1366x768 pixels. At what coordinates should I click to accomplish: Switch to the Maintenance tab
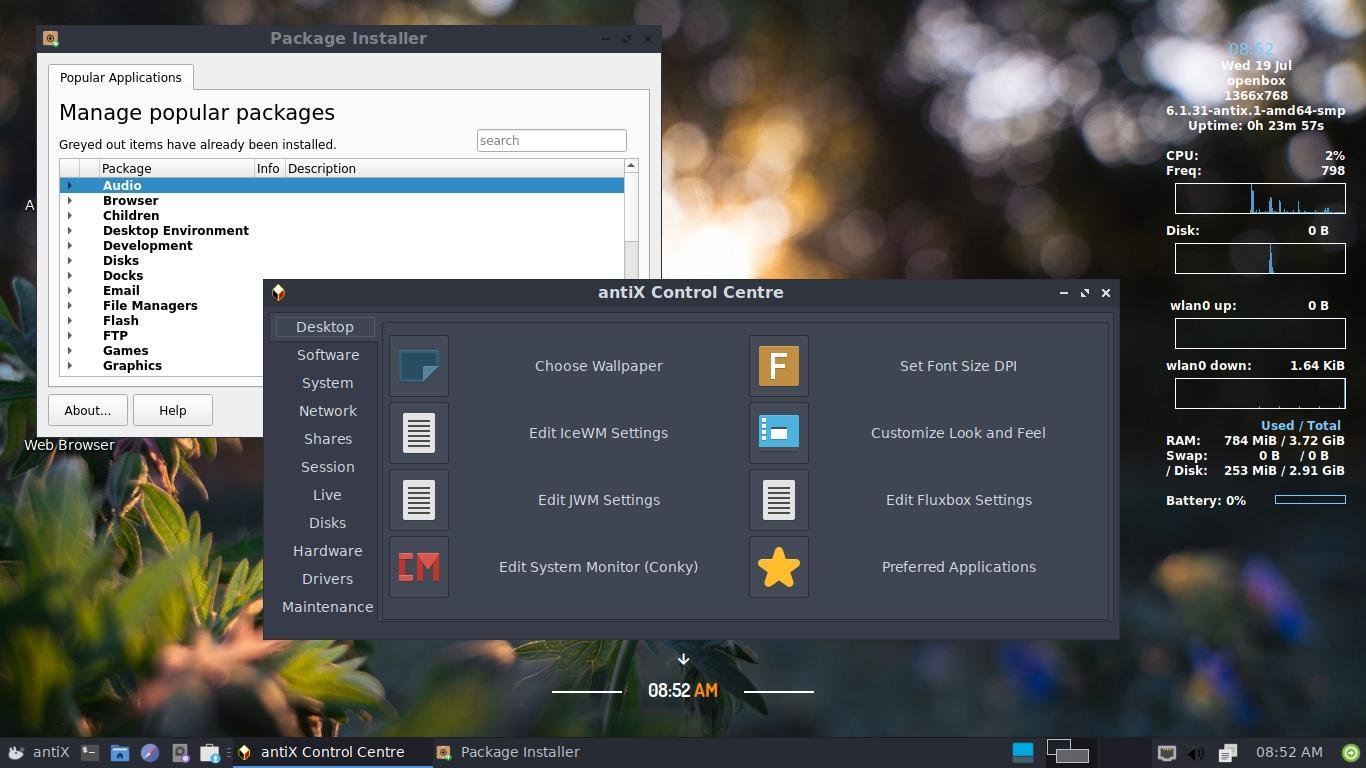coord(327,607)
